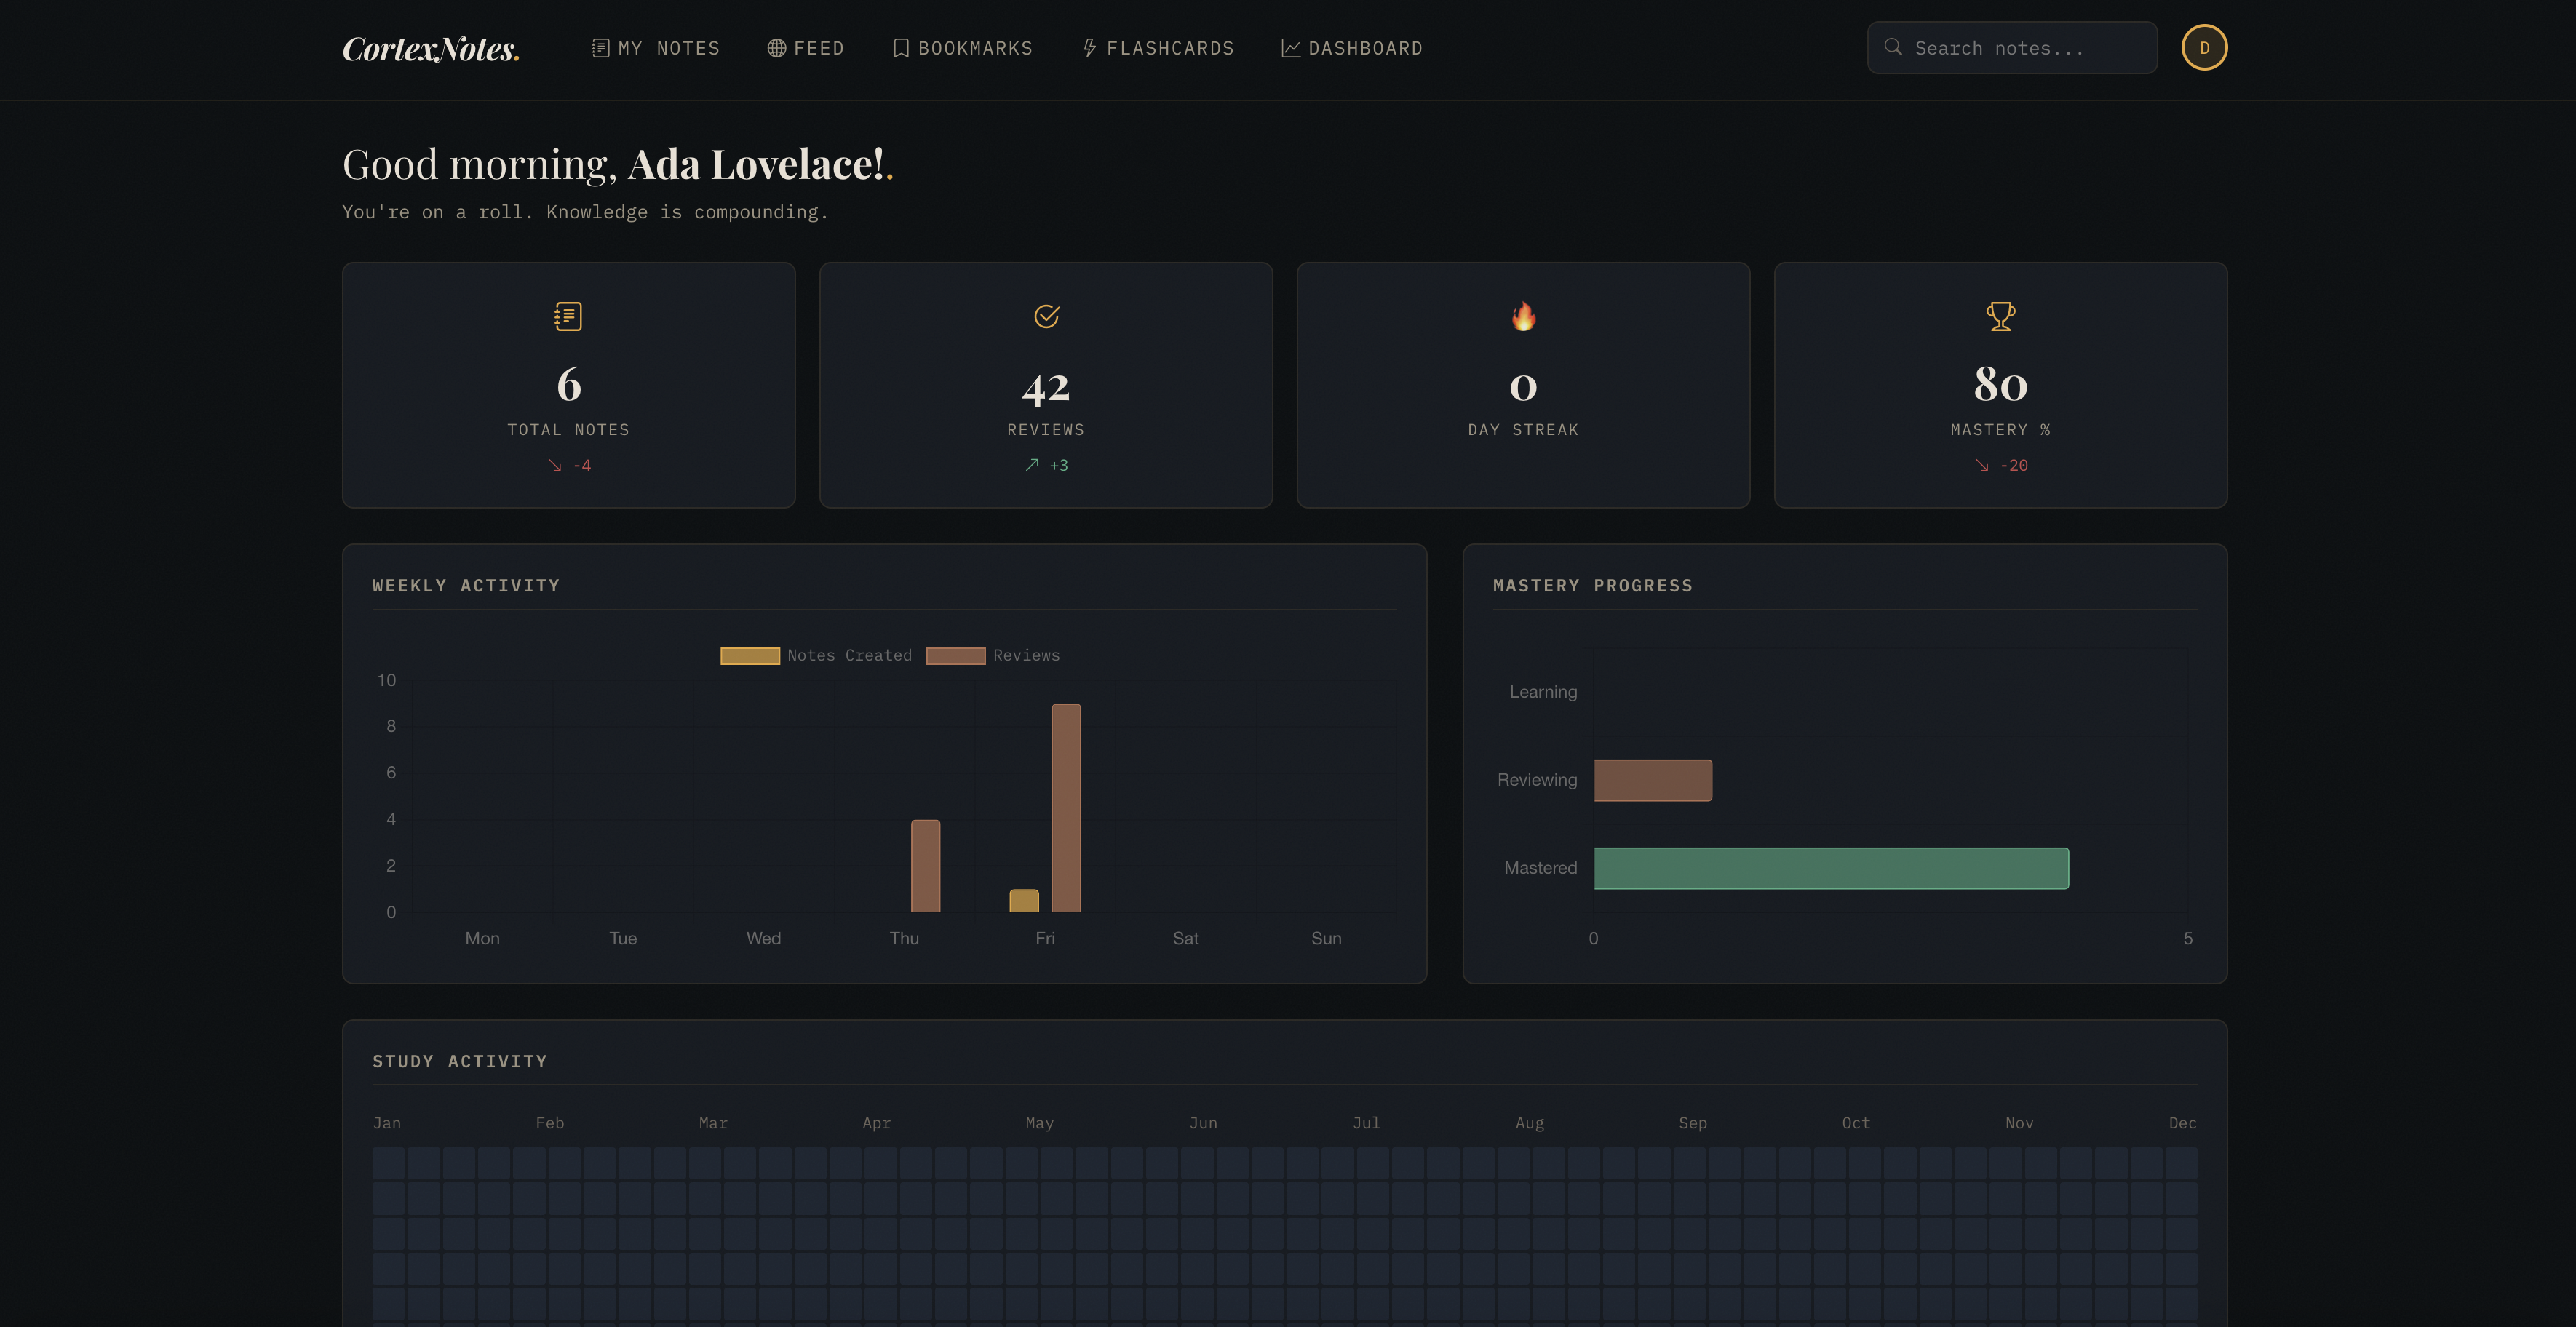Click the flame icon in Day Streak card
Image resolution: width=2576 pixels, height=1327 pixels.
point(1523,316)
